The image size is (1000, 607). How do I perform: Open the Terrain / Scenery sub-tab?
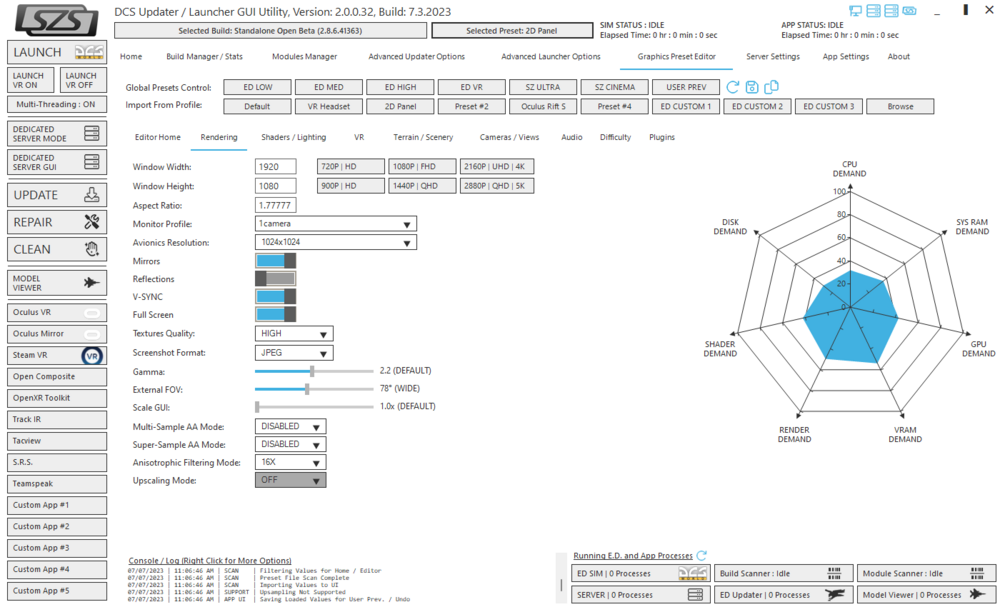click(423, 137)
